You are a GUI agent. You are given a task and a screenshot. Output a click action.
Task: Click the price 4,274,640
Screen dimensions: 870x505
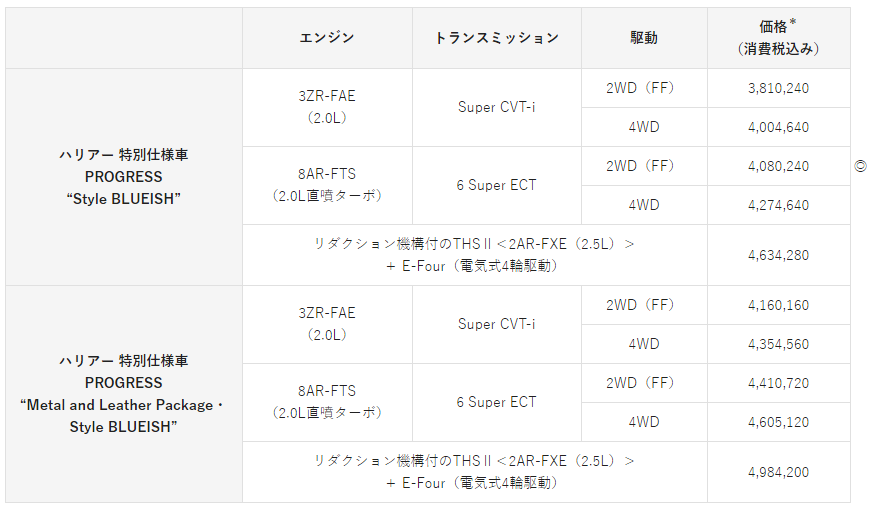coord(778,205)
